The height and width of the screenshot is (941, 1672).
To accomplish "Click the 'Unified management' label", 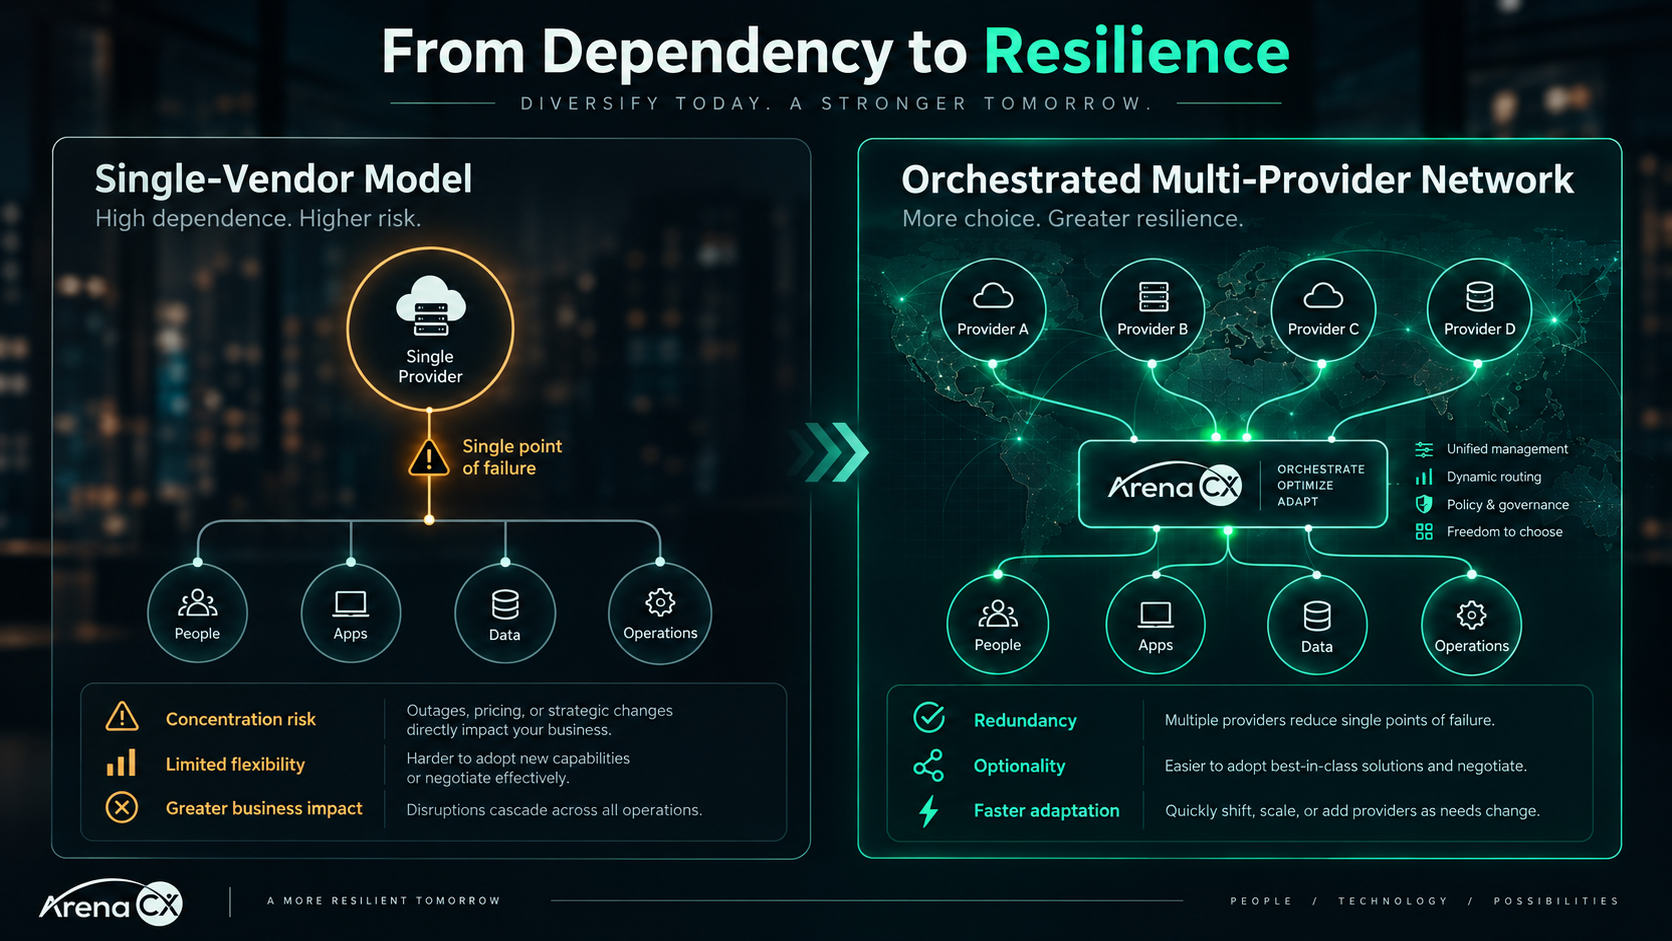I will [1507, 449].
